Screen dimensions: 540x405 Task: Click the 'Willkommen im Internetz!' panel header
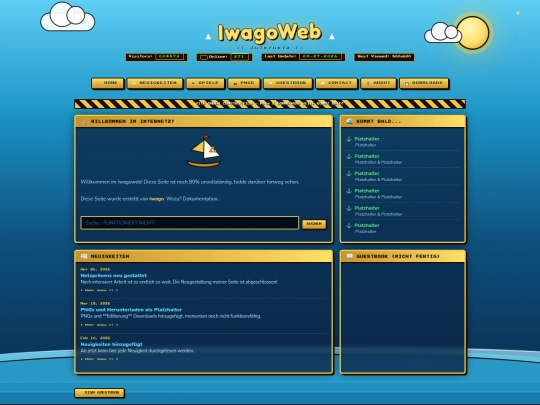click(x=204, y=122)
